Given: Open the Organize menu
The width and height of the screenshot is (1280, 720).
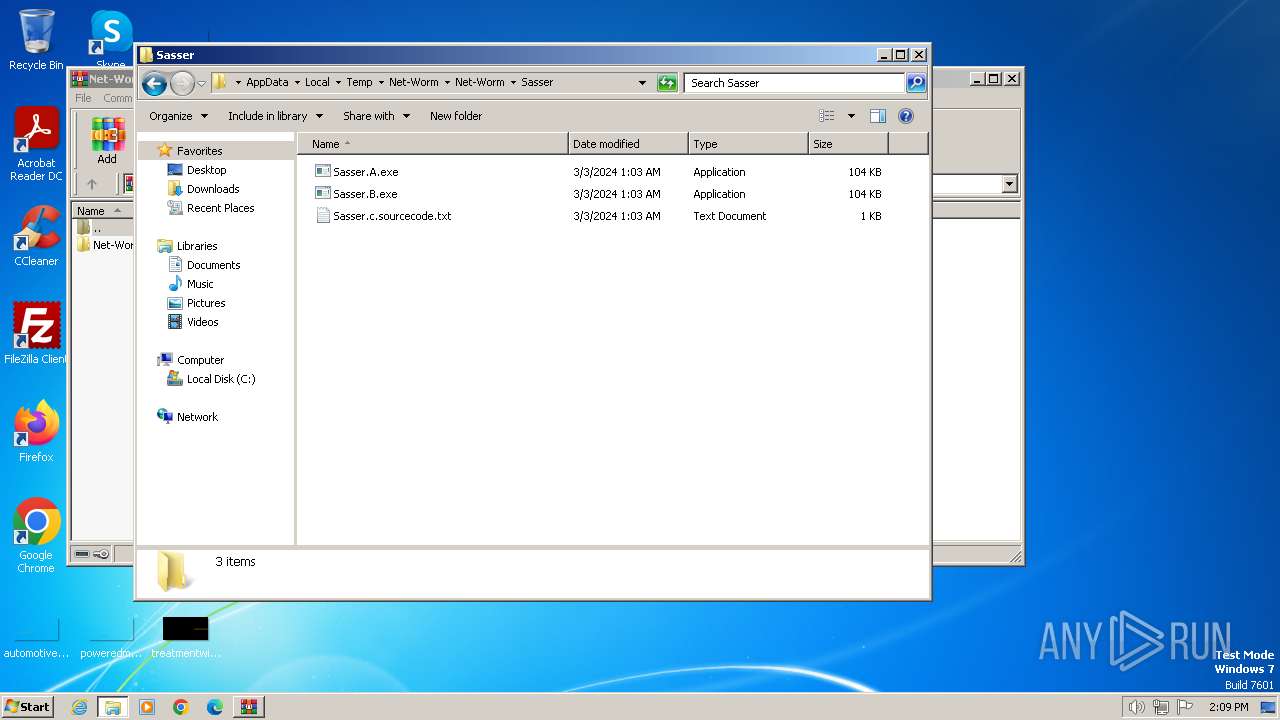Looking at the screenshot, I should click(178, 116).
